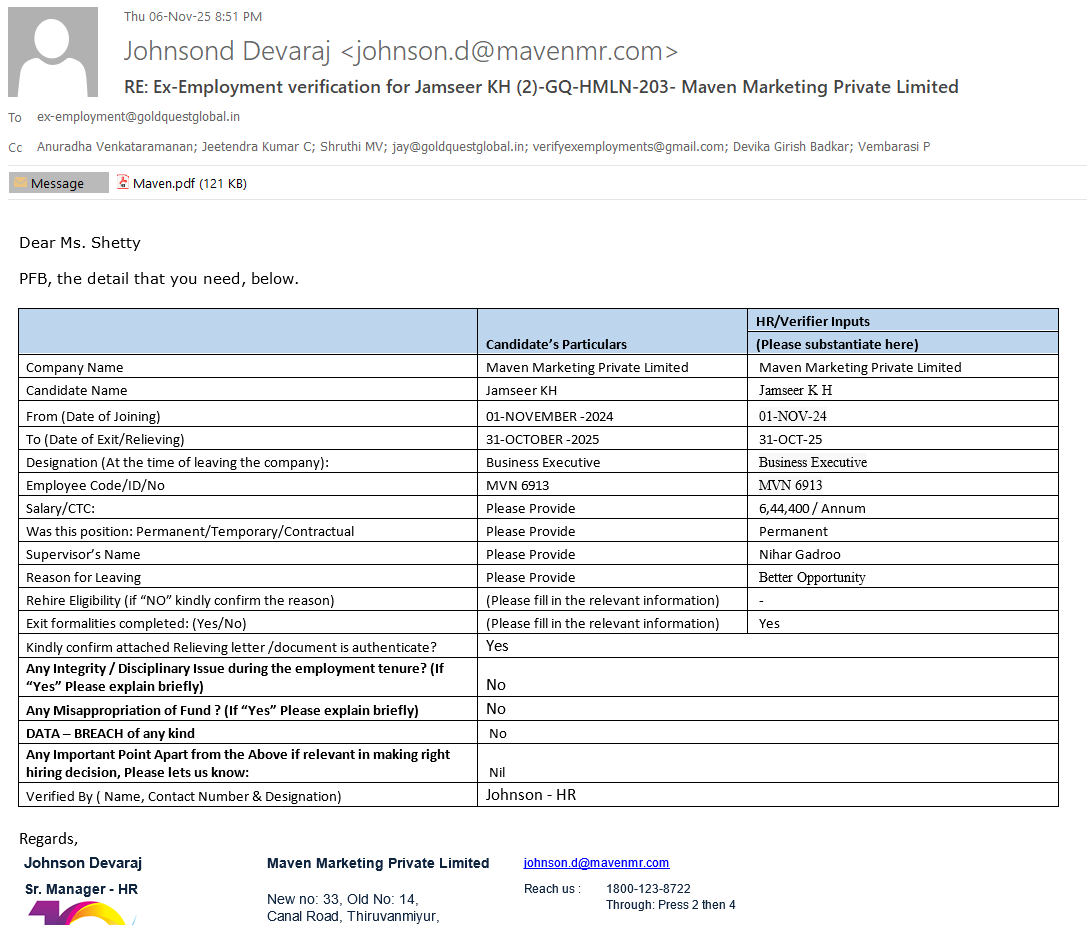Screen dimensions: 1087x932
Task: Click Cc recipient Shruthi MV
Action: [x=351, y=146]
